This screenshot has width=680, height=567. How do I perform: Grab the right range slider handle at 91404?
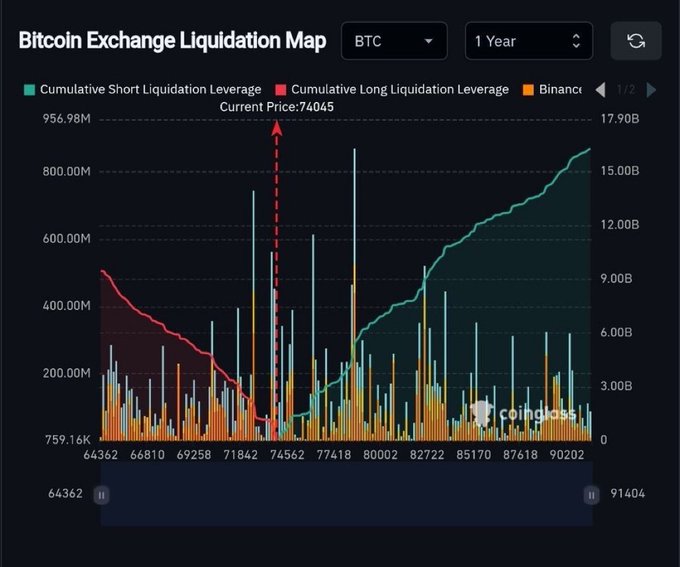coord(592,495)
